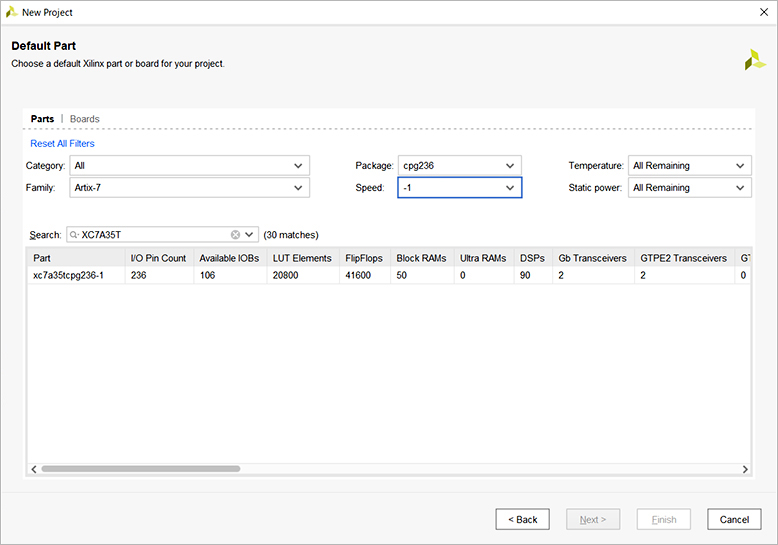Screen dimensions: 778x545
Task: Clear the search field text
Action: [x=235, y=235]
